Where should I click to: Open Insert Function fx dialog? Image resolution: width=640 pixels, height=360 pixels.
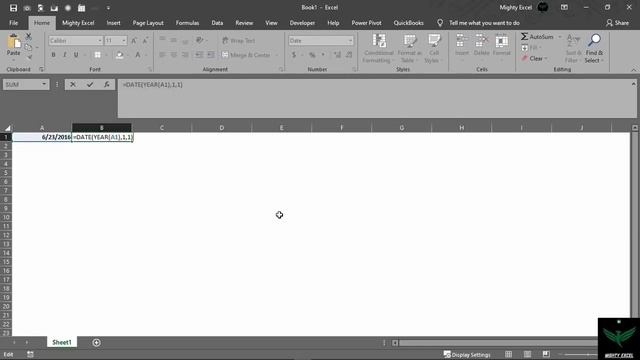107,84
